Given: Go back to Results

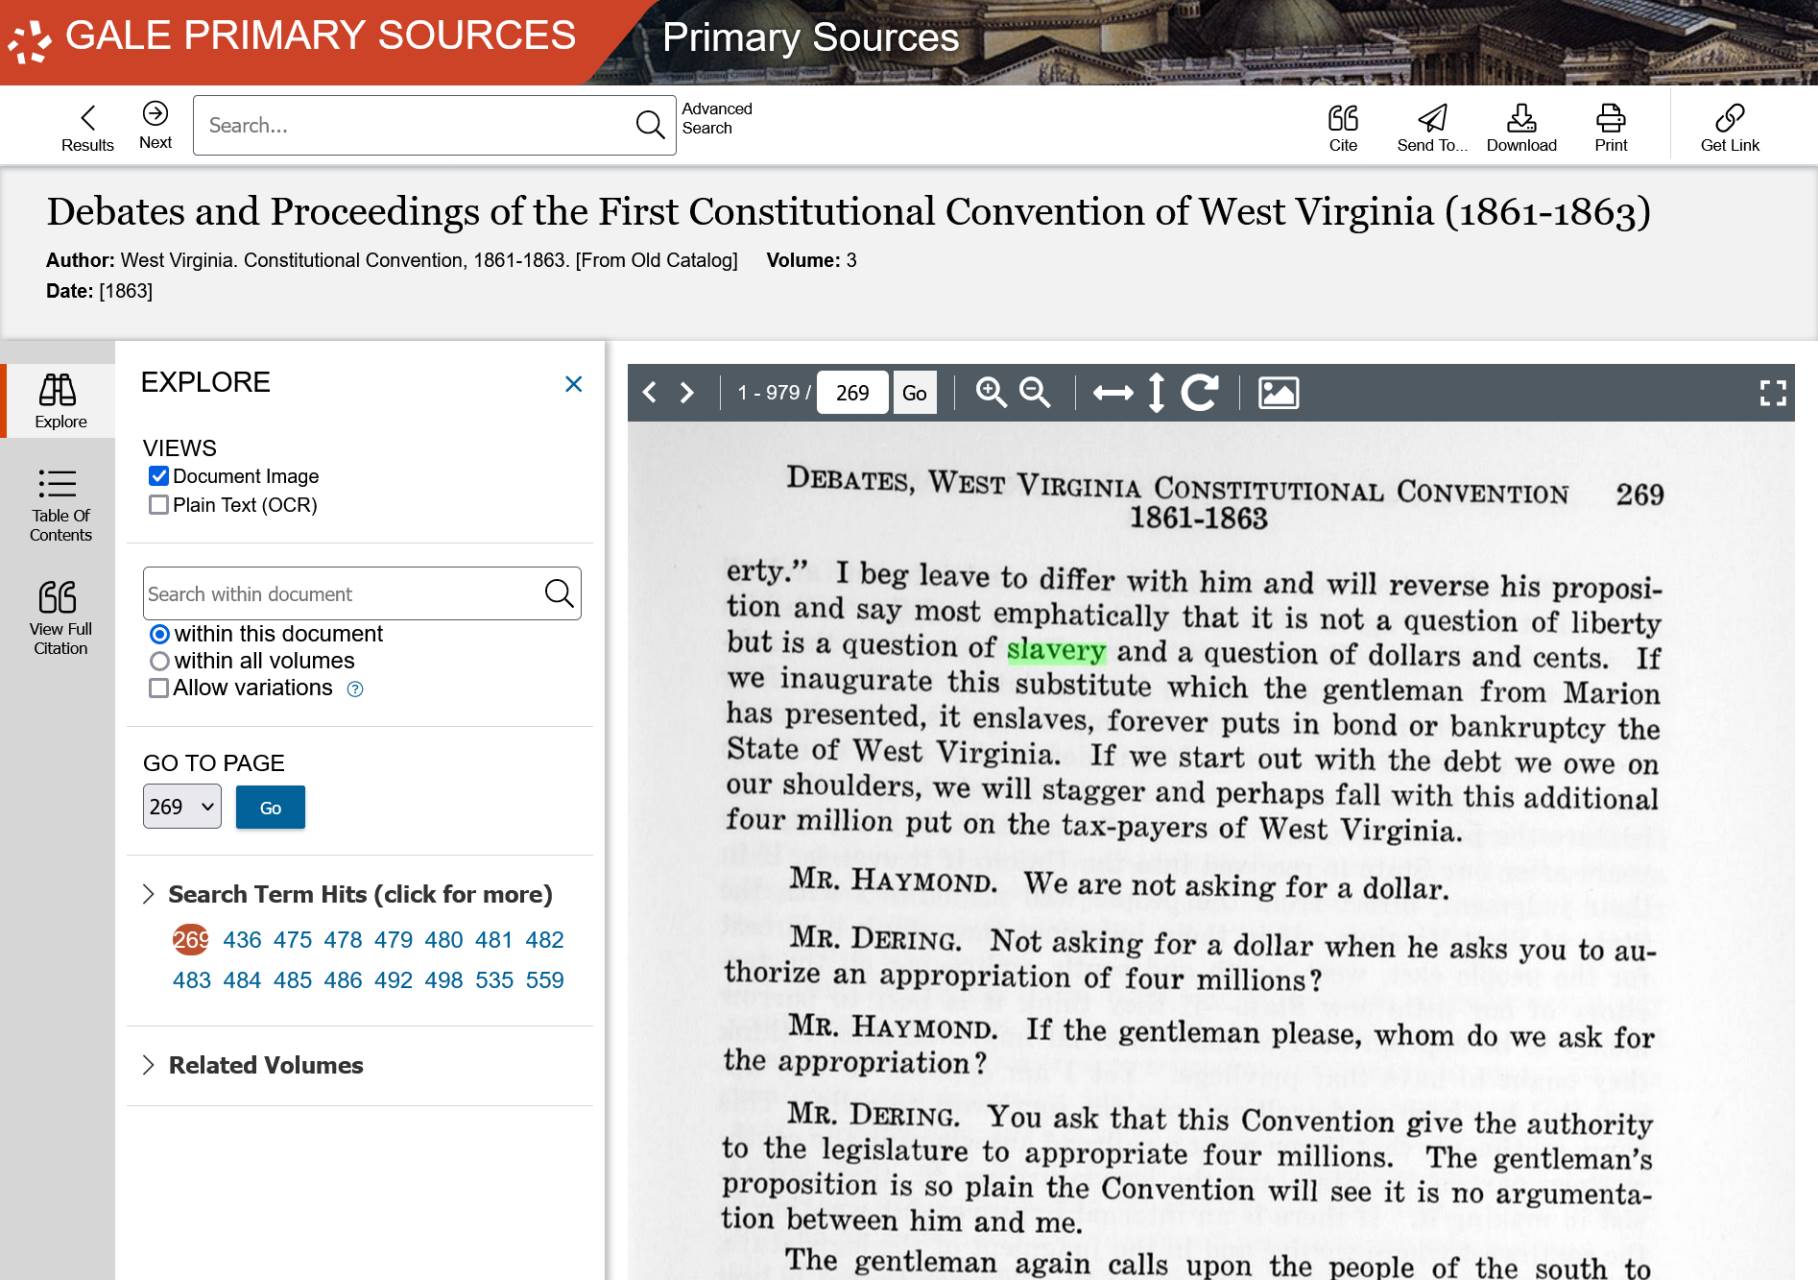Looking at the screenshot, I should tap(87, 128).
